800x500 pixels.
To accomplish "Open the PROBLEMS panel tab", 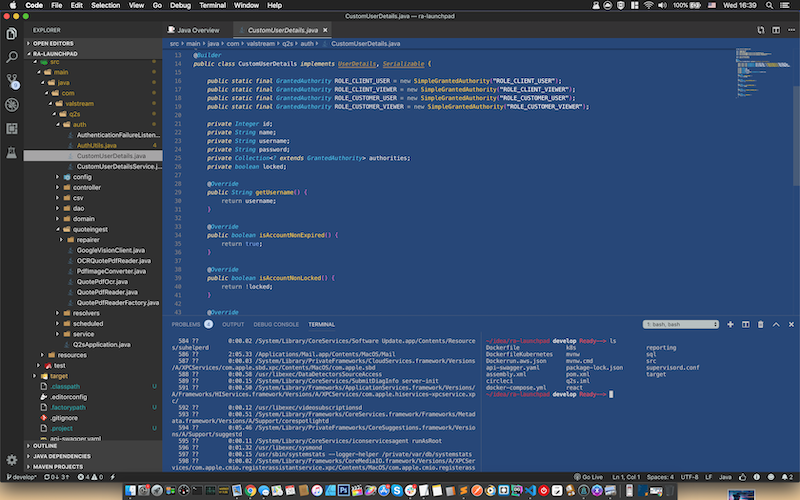I will coord(186,324).
